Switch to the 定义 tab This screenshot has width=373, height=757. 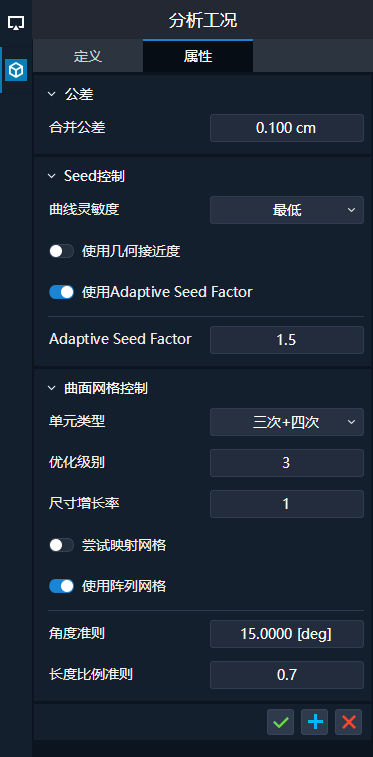(x=88, y=56)
